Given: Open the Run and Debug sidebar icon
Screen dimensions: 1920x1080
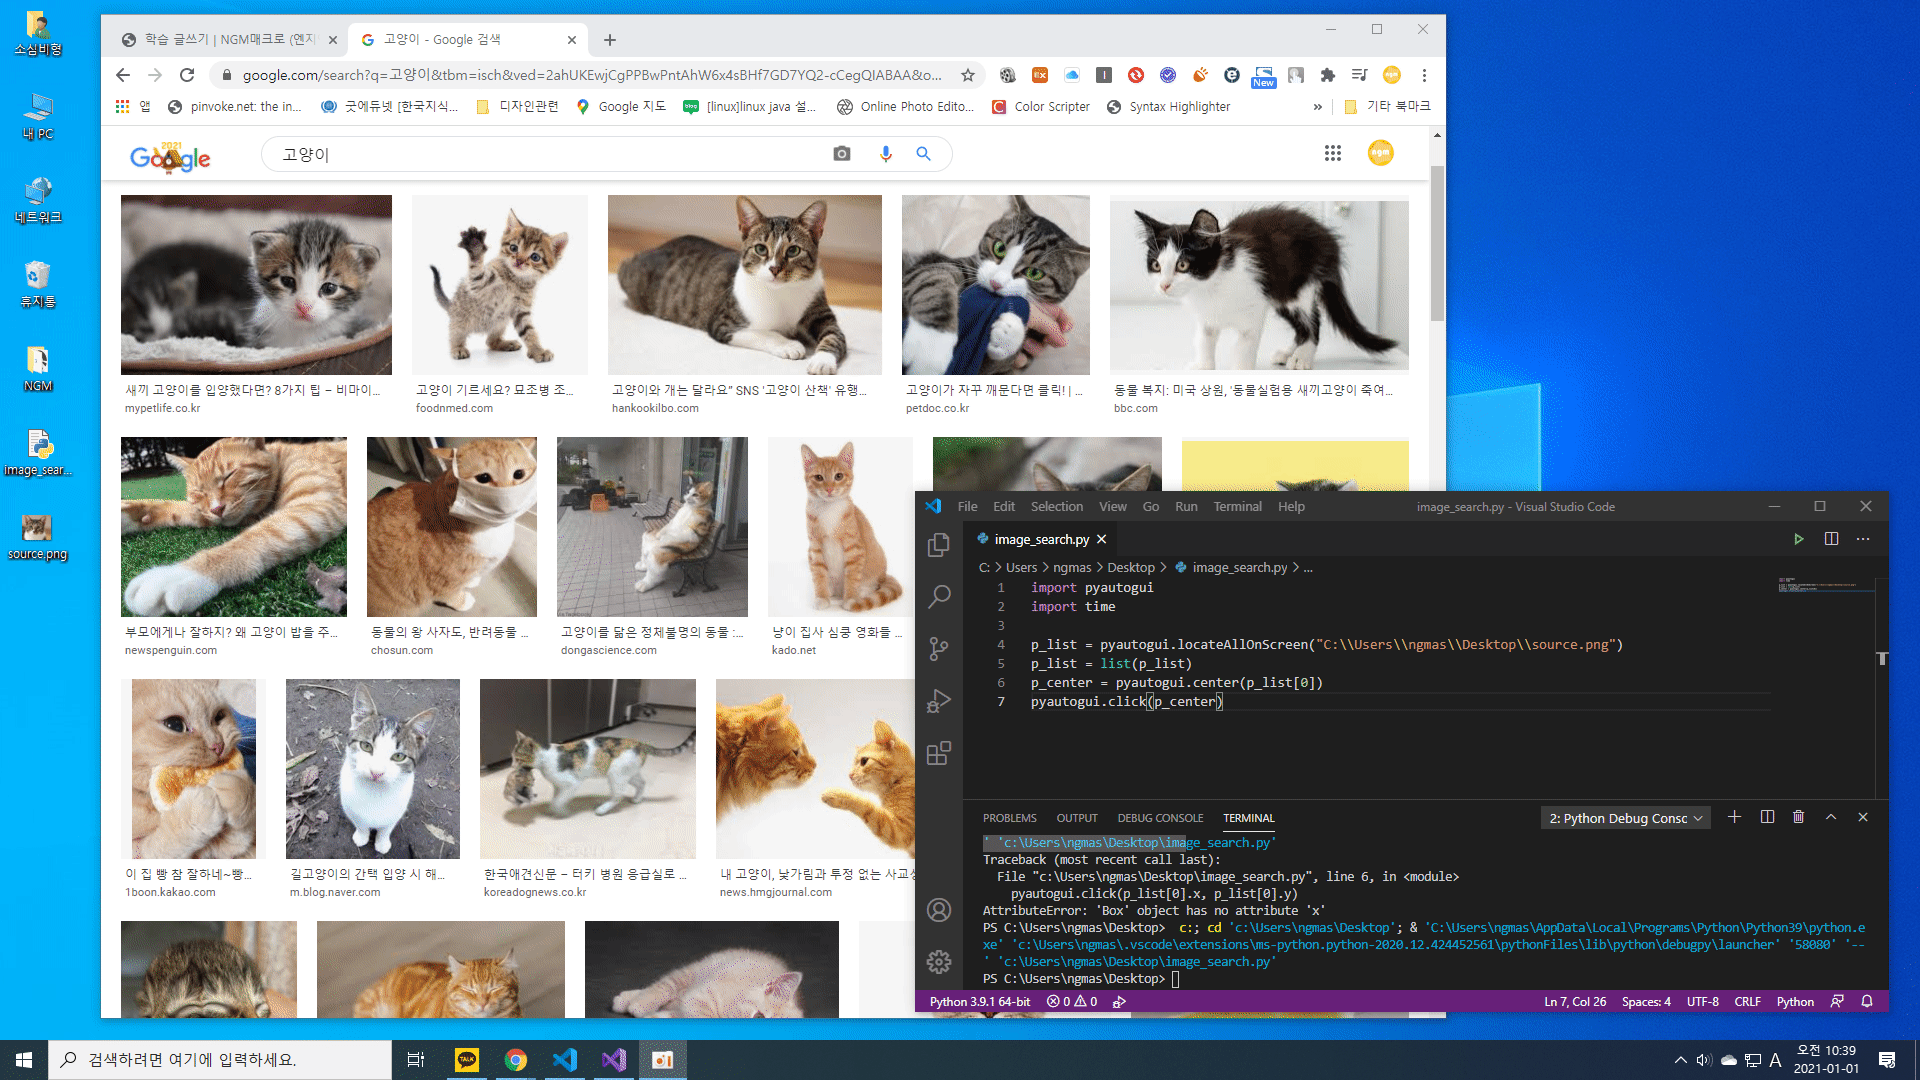Looking at the screenshot, I should tap(938, 701).
